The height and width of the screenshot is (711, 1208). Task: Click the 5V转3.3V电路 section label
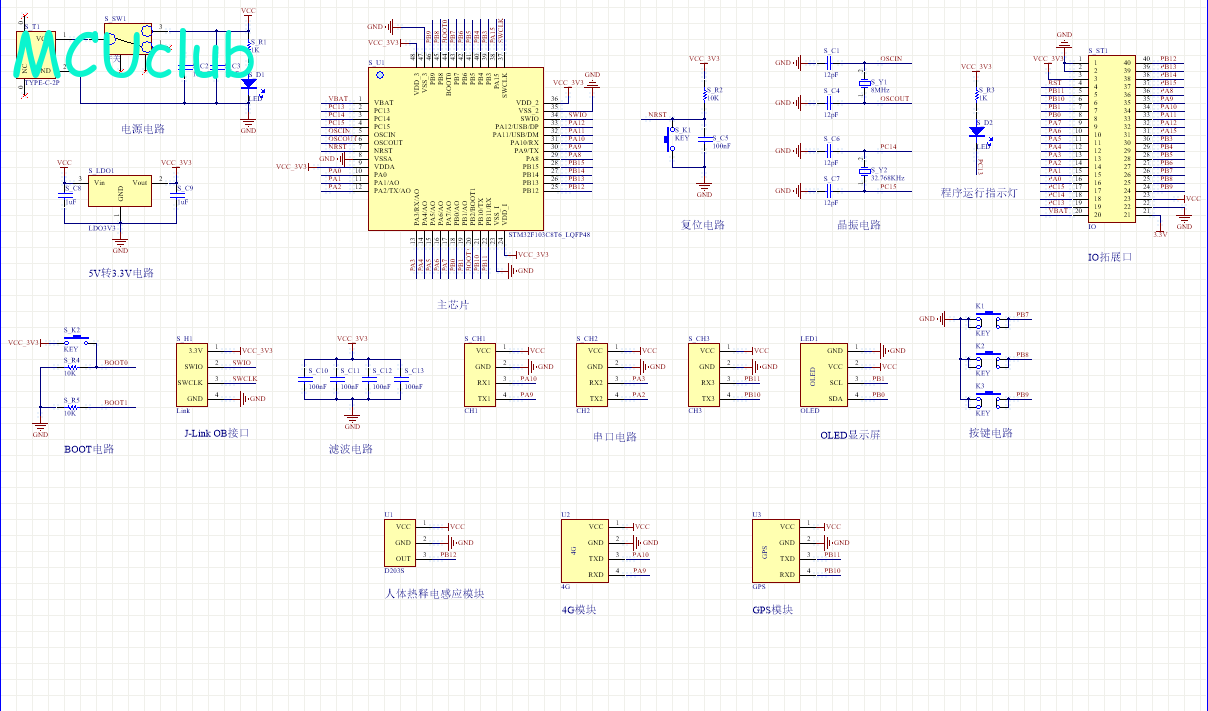[121, 273]
